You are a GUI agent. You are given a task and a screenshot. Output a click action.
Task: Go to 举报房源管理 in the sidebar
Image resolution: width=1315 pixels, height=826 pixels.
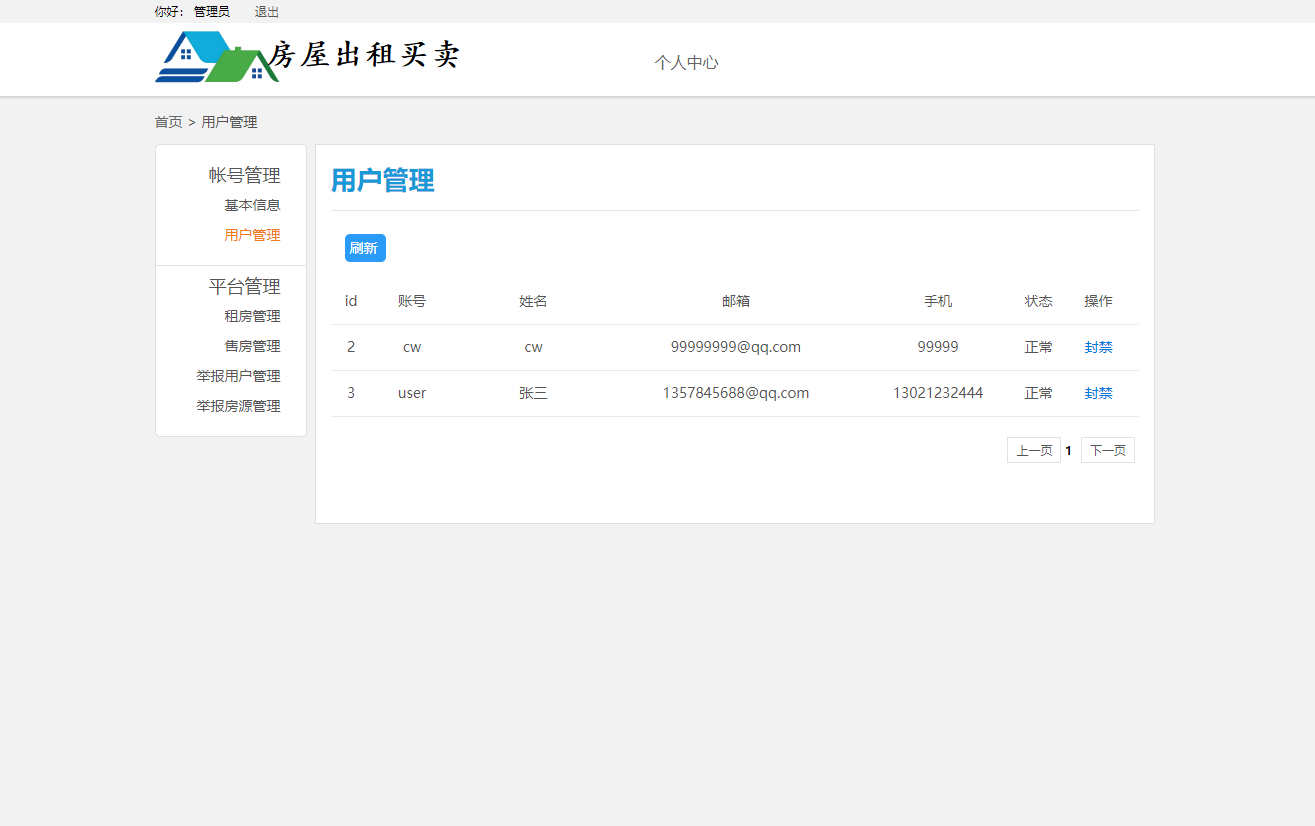tap(238, 406)
